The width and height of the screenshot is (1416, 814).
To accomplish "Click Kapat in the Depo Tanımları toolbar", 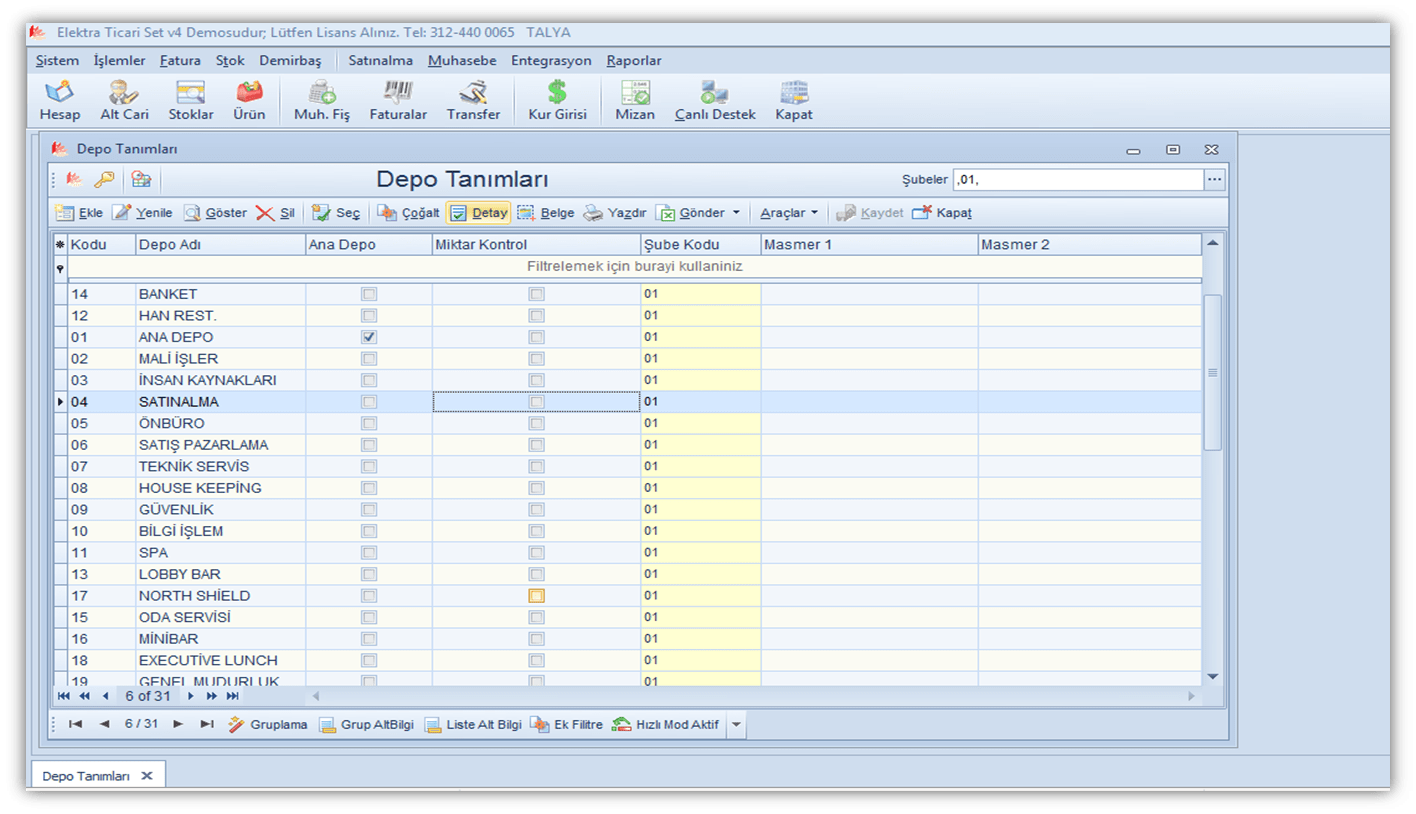I will point(942,213).
